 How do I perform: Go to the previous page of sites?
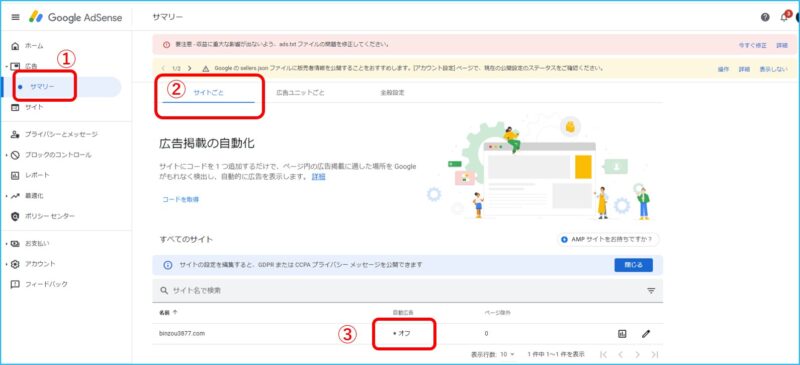pos(621,354)
